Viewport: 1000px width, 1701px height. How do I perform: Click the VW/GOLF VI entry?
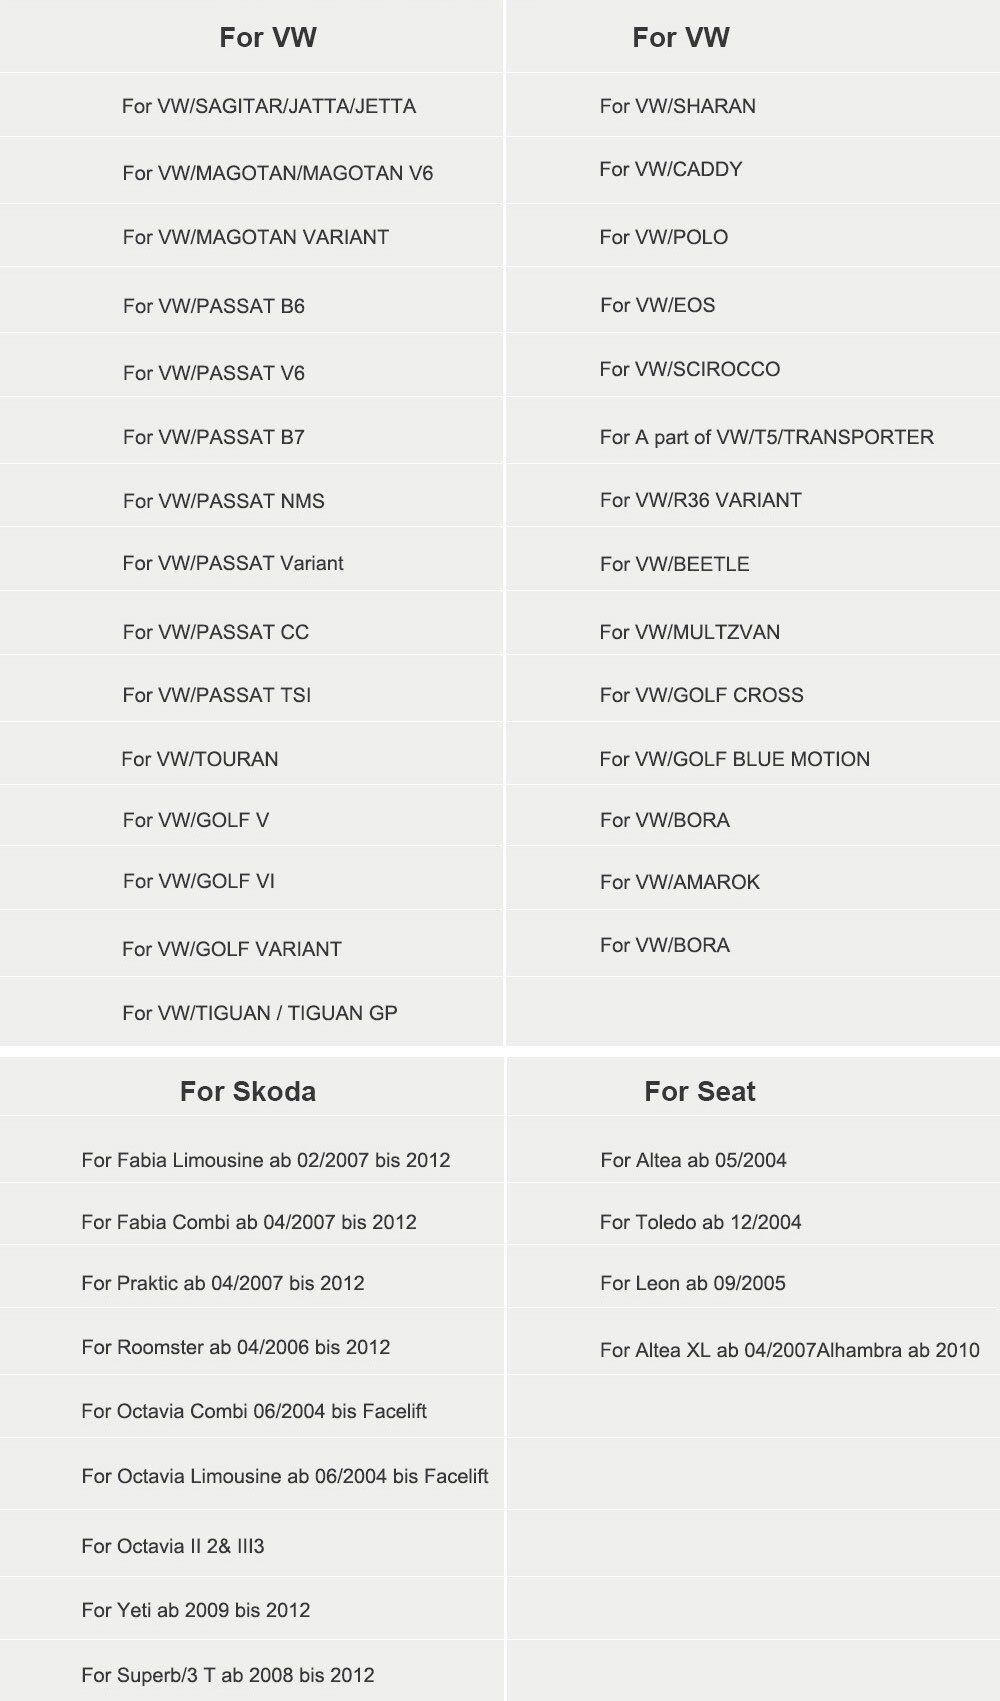click(198, 881)
